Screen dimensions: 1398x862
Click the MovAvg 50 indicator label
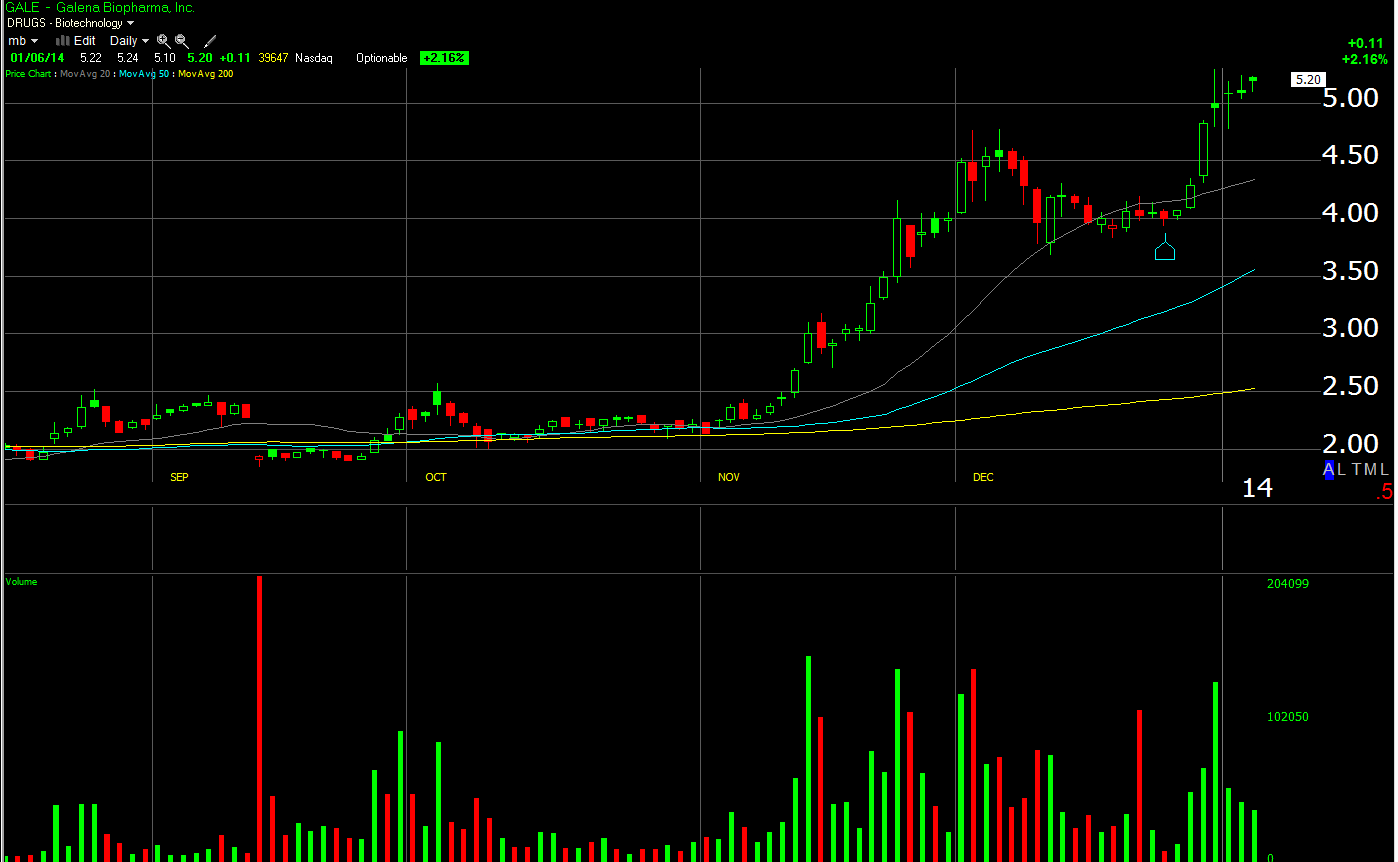143,74
